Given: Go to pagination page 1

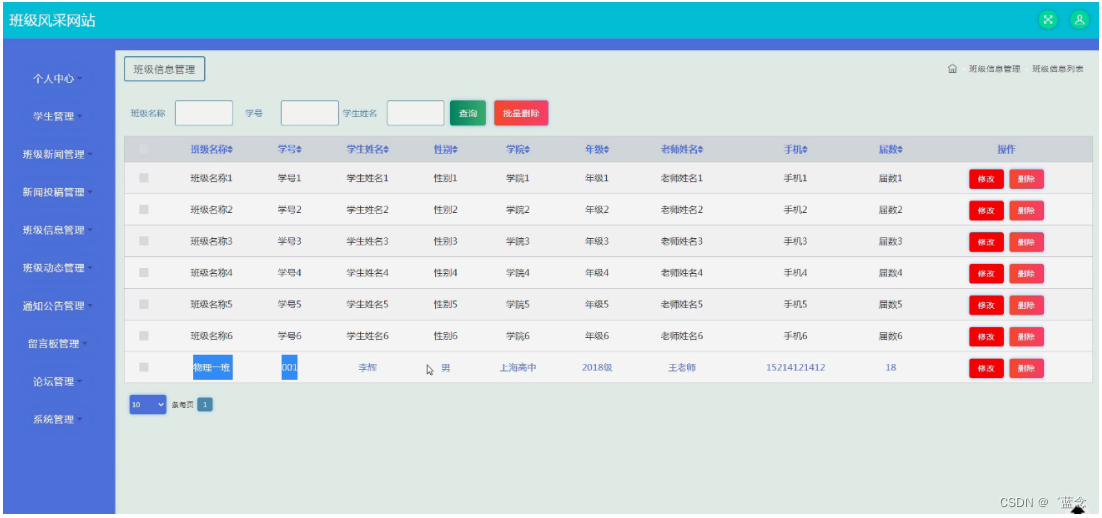Looking at the screenshot, I should tap(205, 405).
